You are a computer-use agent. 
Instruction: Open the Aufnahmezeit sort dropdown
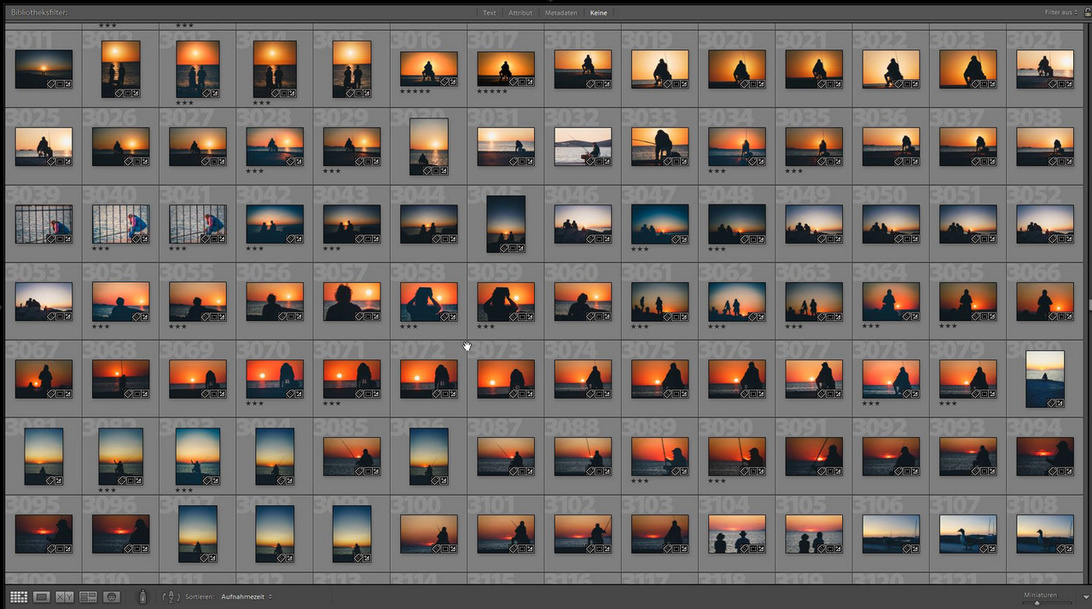(247, 597)
